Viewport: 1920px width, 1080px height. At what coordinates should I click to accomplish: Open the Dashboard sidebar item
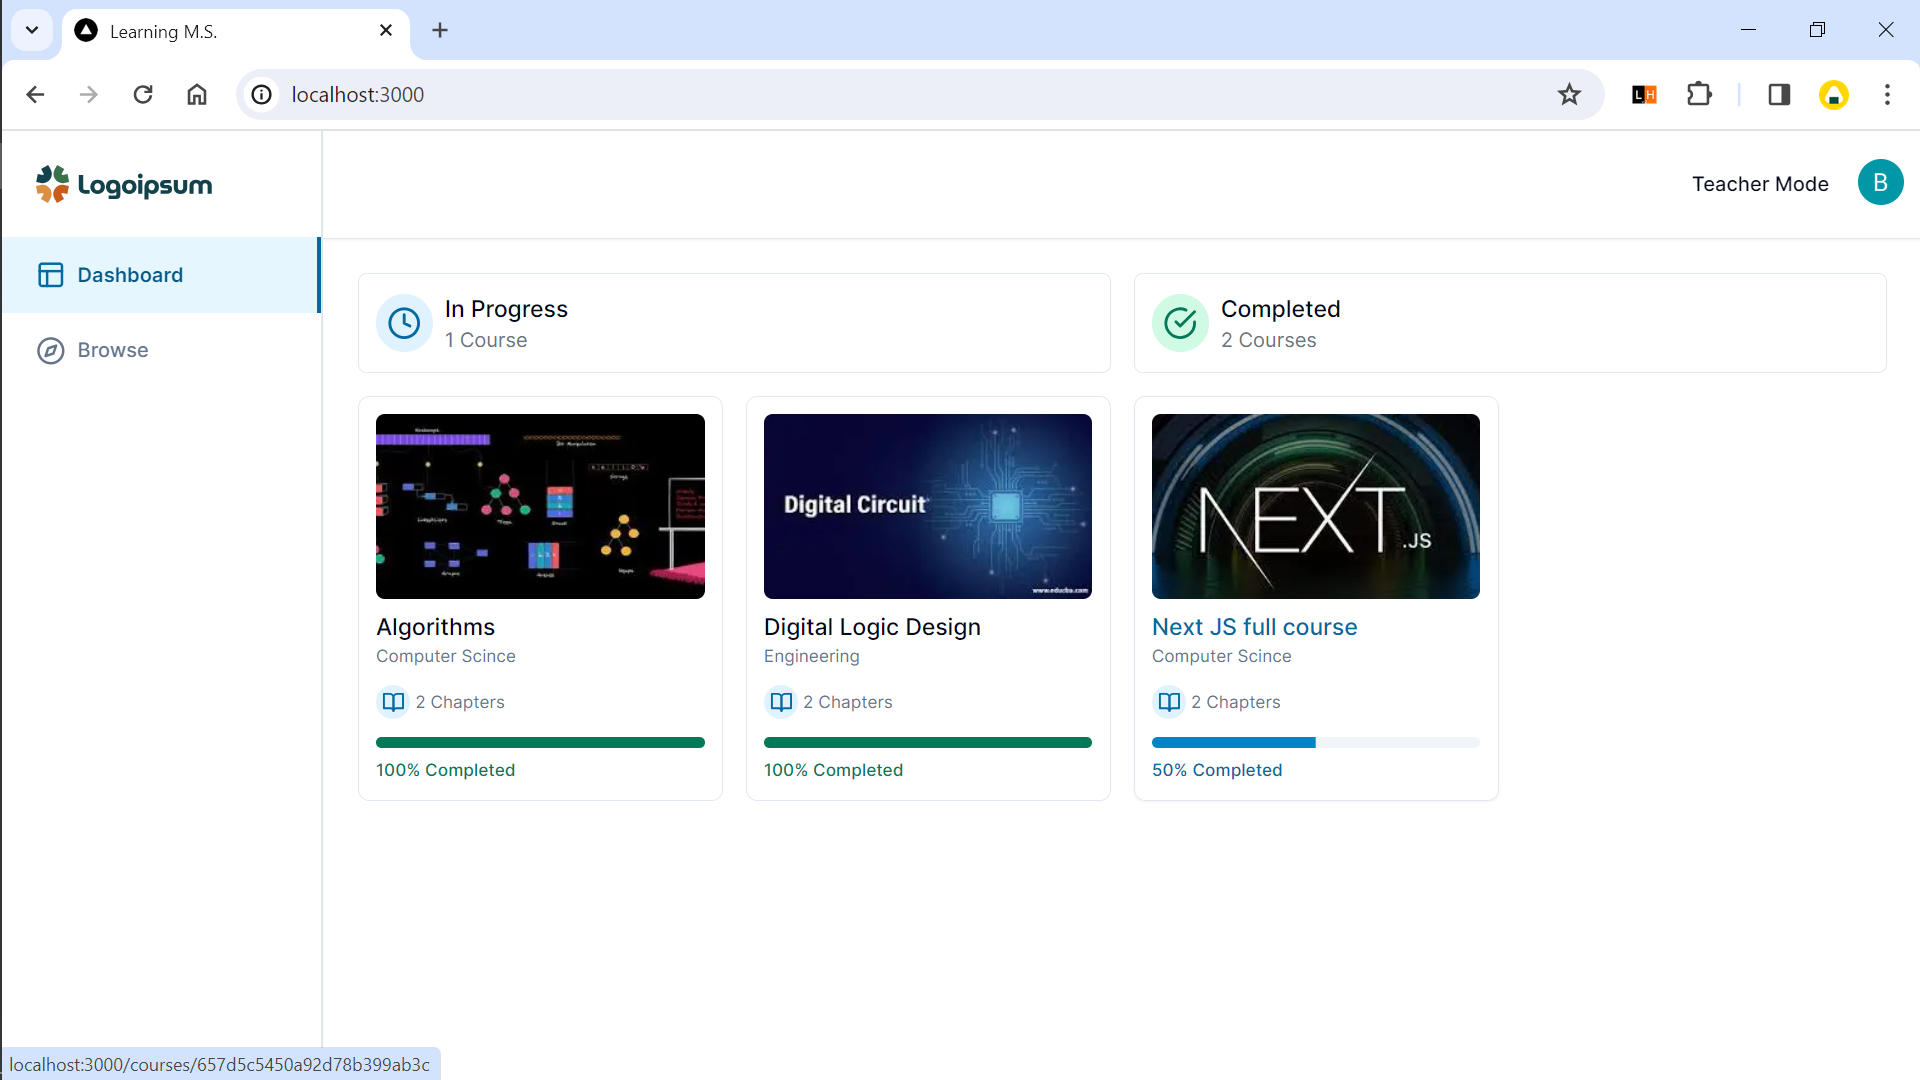(130, 275)
